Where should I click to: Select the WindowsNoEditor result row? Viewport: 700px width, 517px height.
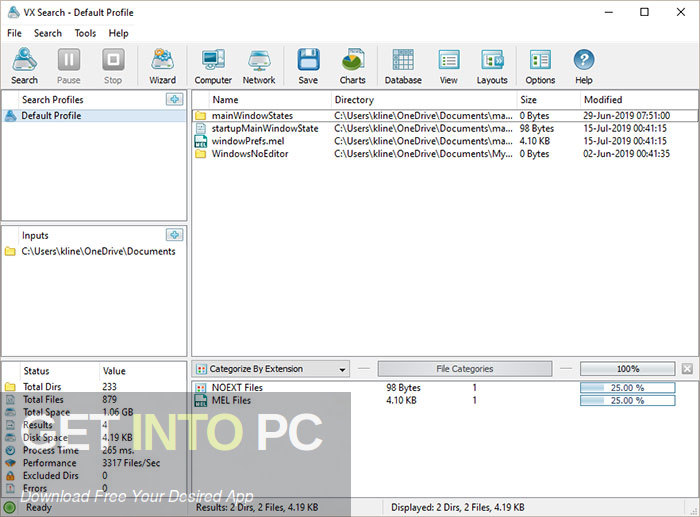pyautogui.click(x=445, y=154)
